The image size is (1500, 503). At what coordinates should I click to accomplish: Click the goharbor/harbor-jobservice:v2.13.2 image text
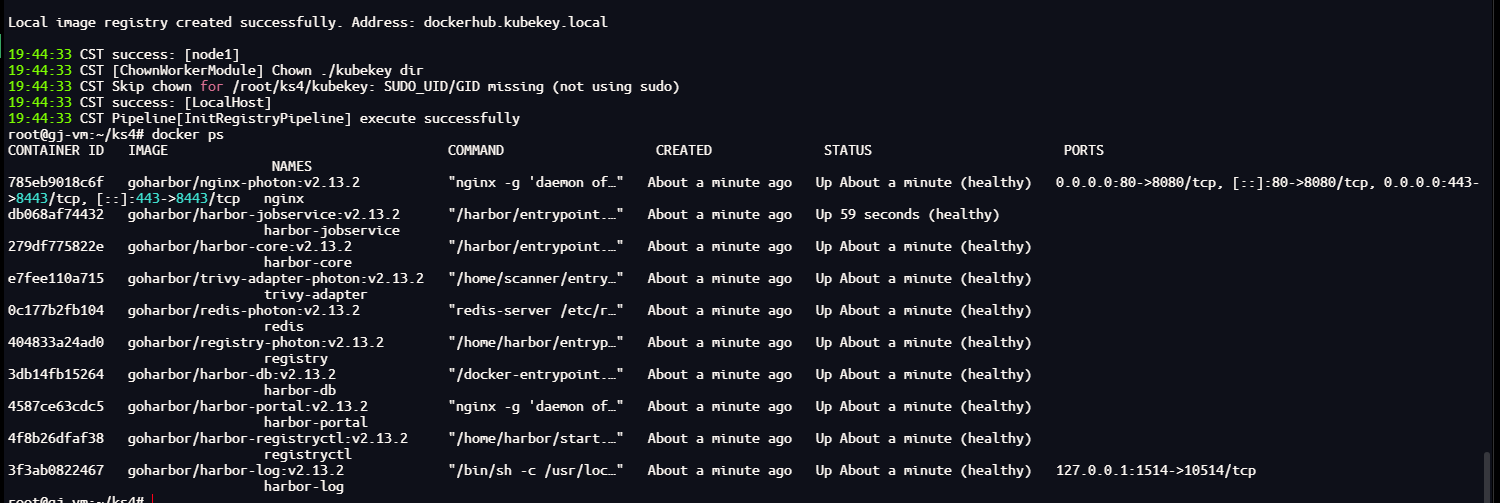pyautogui.click(x=264, y=214)
